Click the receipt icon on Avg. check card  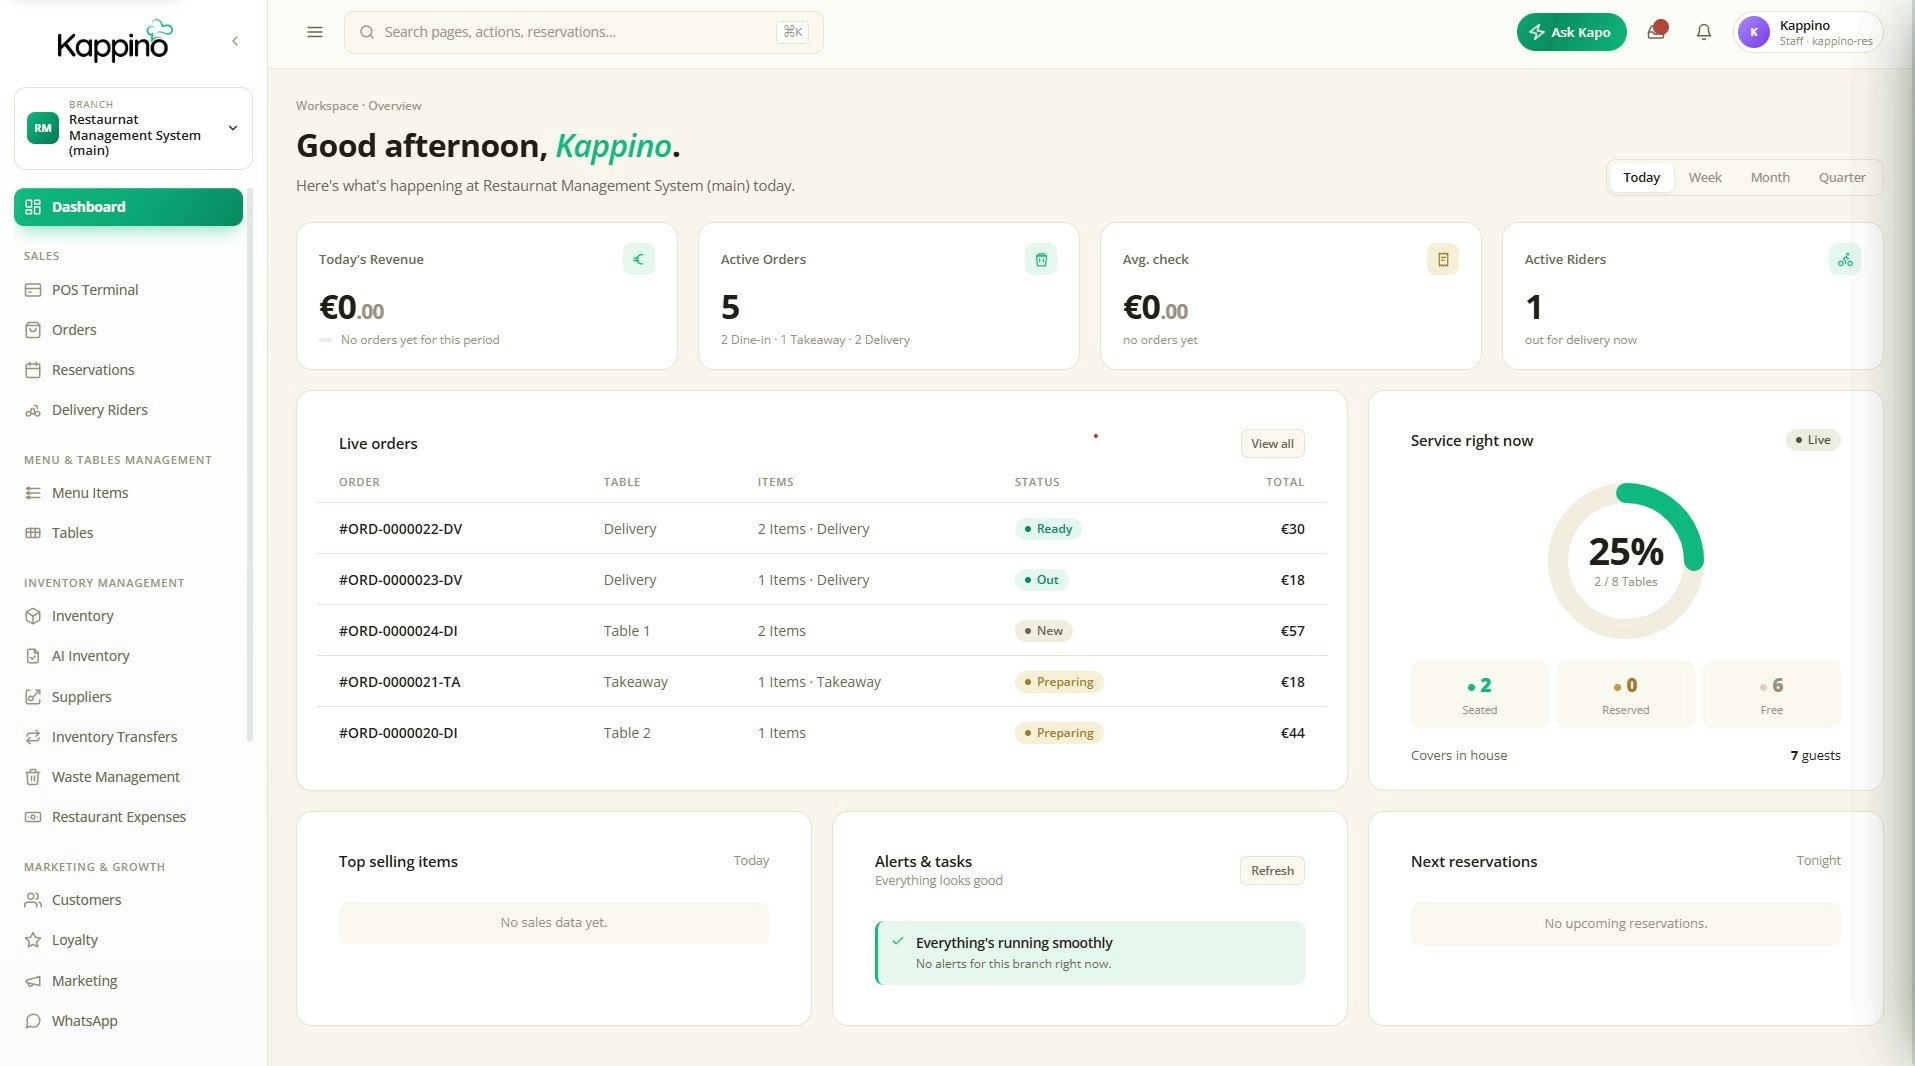tap(1443, 259)
